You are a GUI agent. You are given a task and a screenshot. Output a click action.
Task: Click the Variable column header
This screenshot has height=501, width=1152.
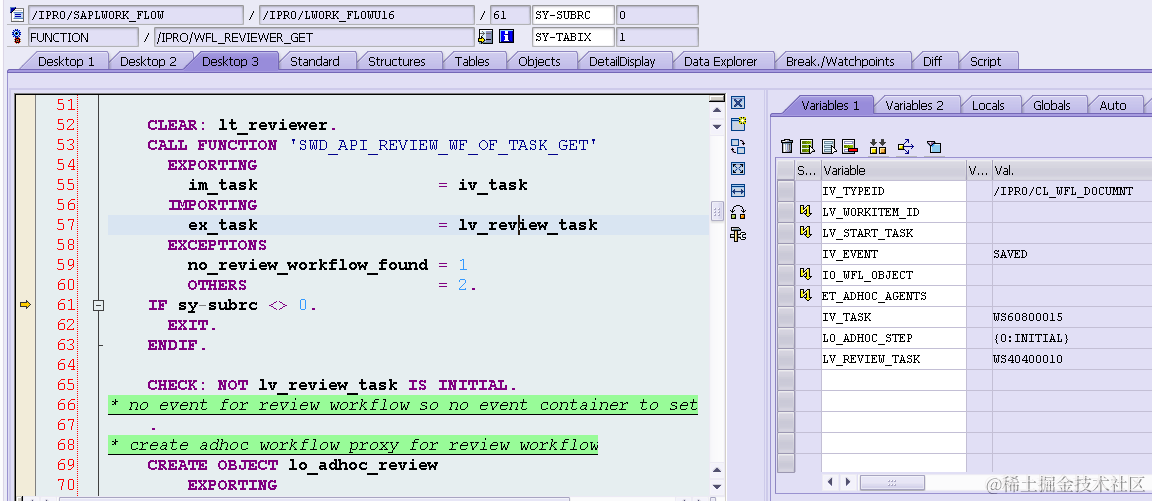click(x=893, y=170)
